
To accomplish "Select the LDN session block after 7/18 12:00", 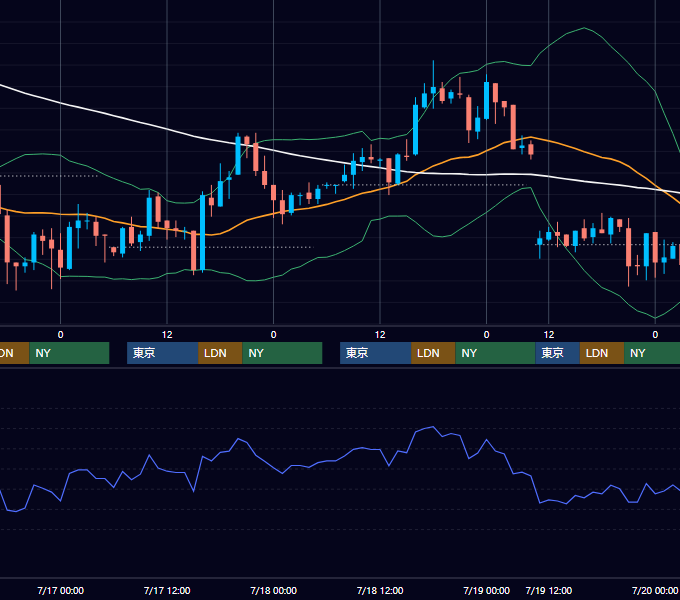I will pos(433,353).
